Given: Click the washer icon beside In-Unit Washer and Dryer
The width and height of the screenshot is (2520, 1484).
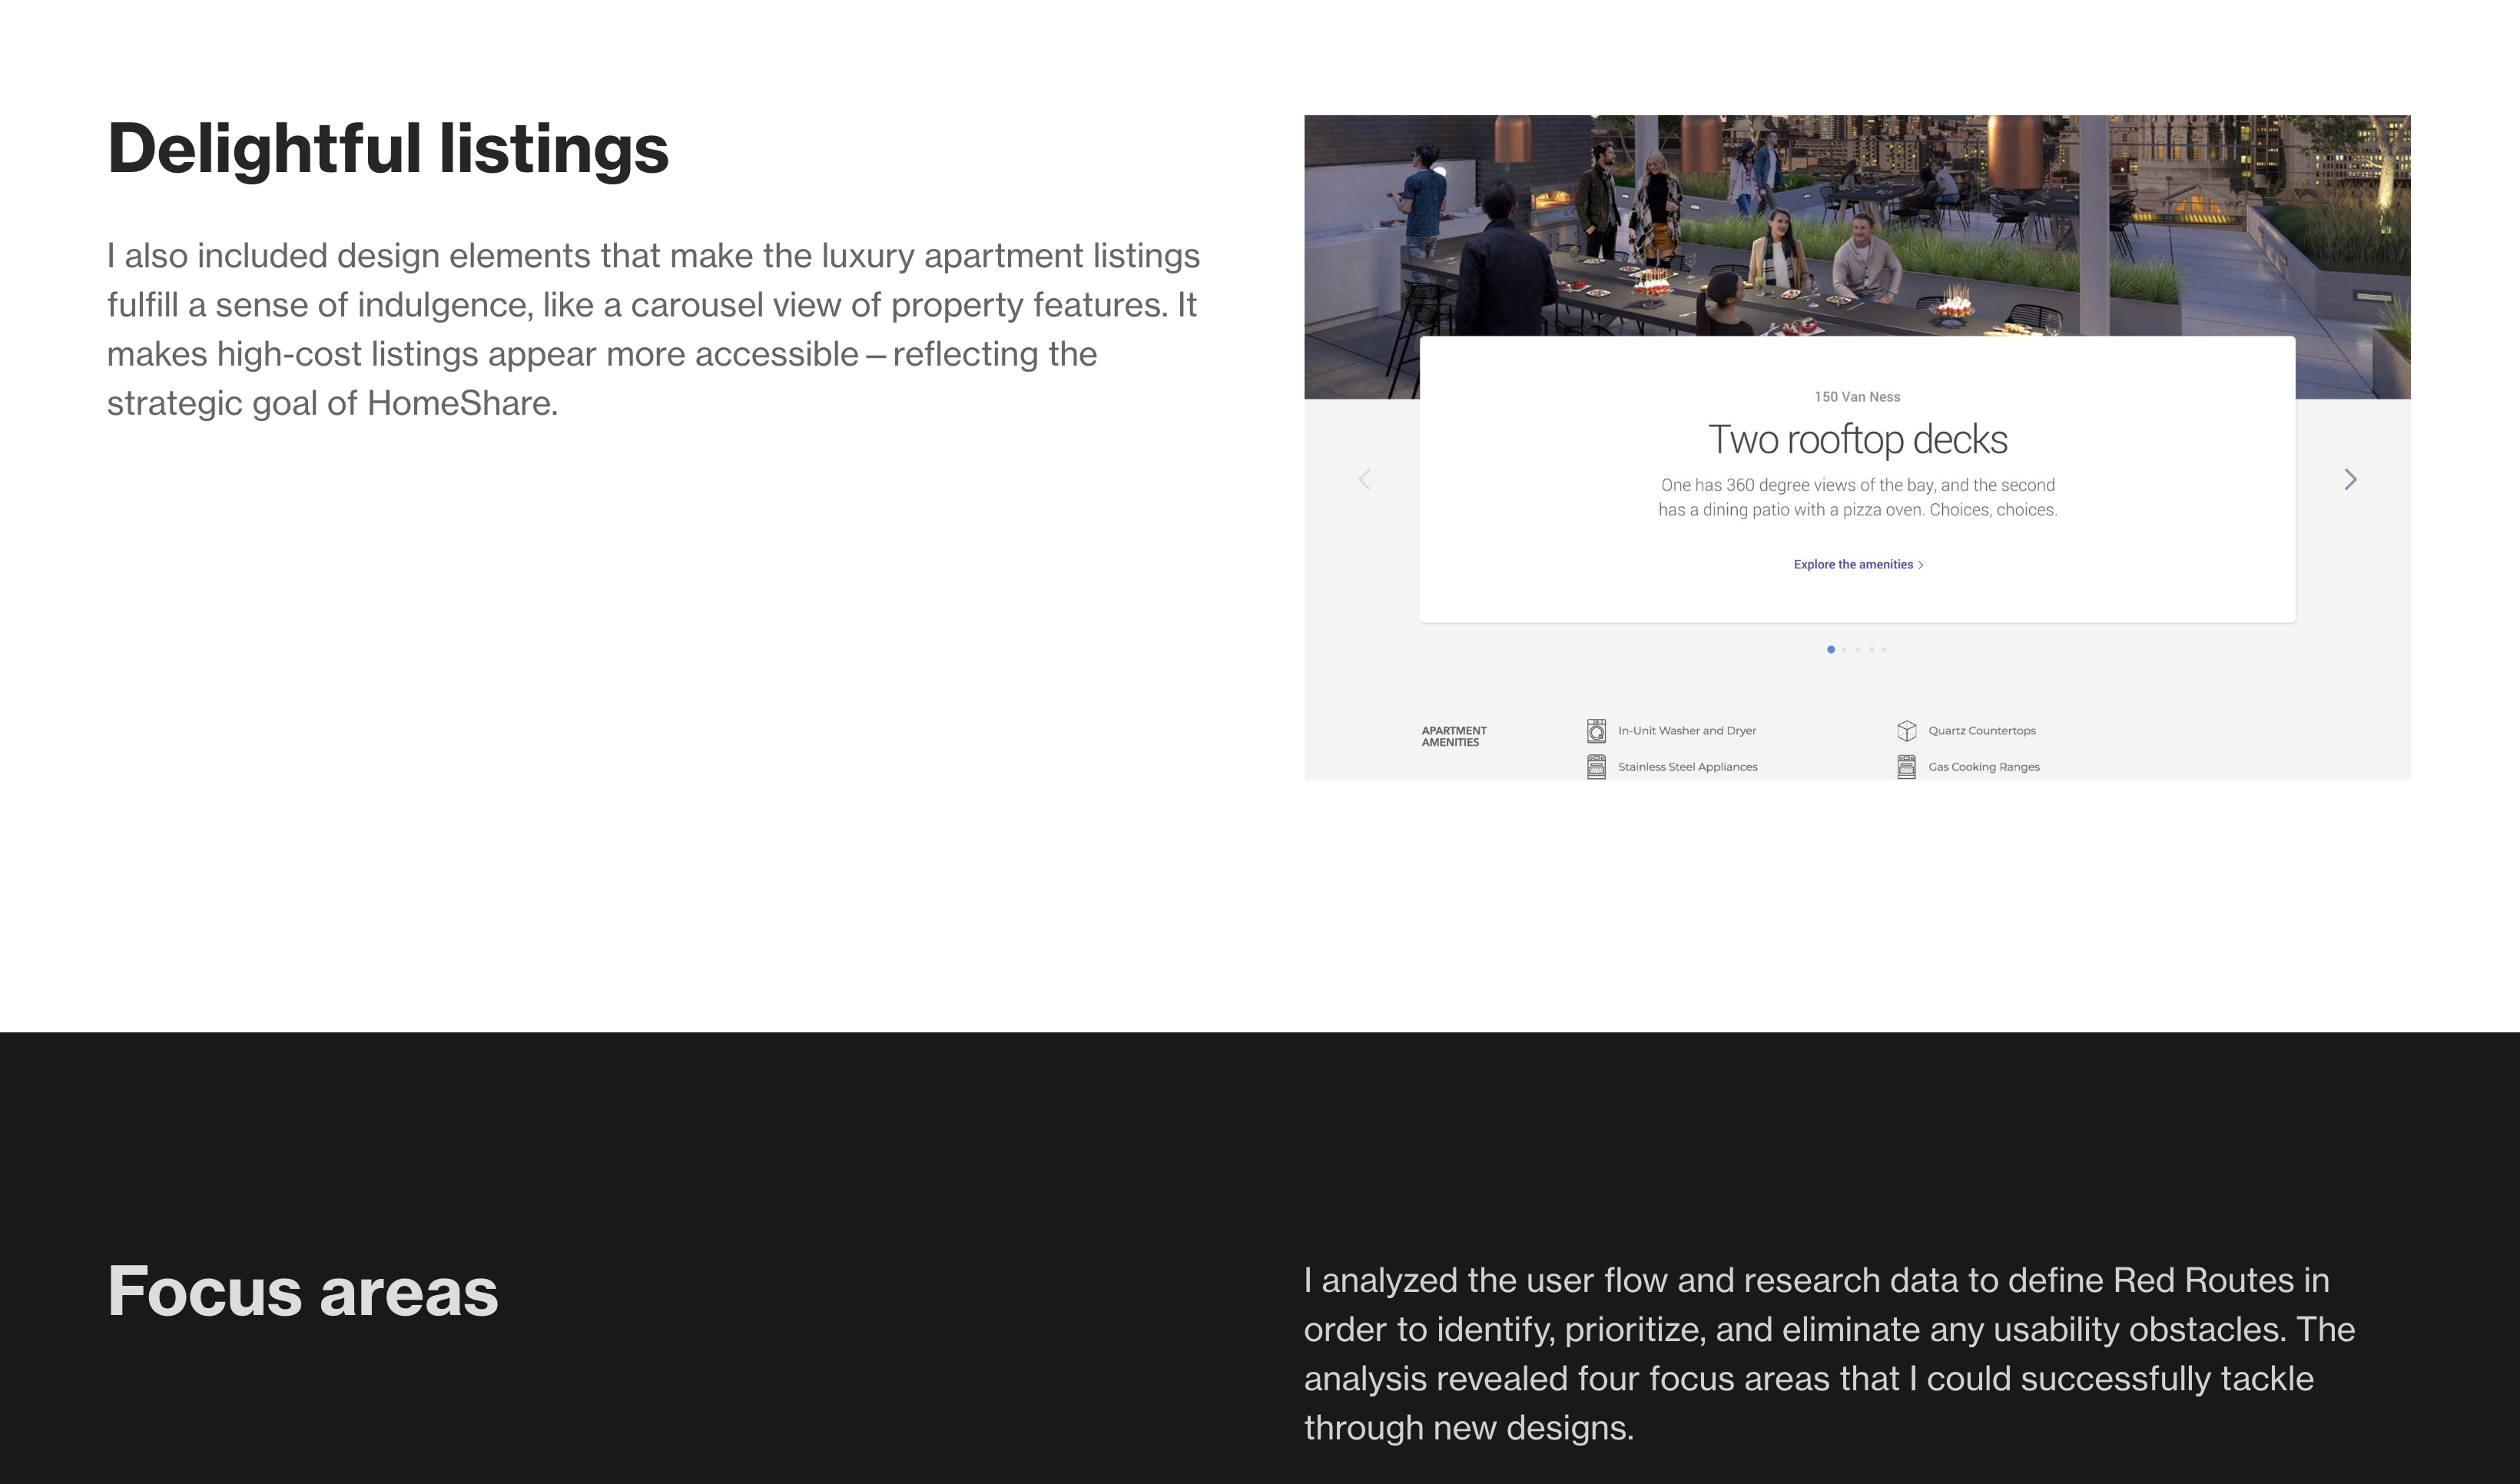Looking at the screenshot, I should tap(1596, 731).
